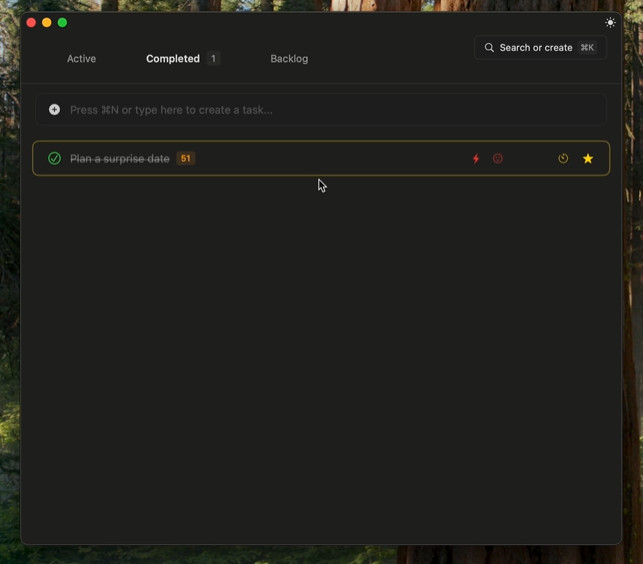Image resolution: width=643 pixels, height=564 pixels.
Task: Click the red face icon on the task
Action: coord(497,158)
